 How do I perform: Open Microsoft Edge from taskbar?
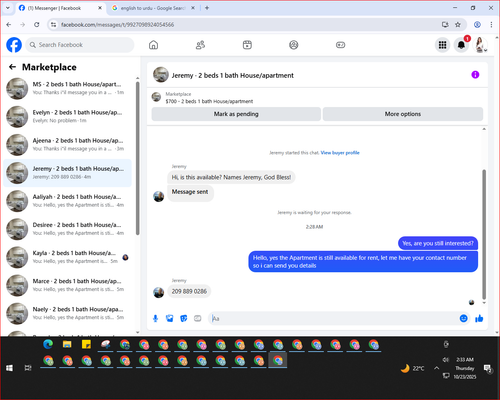(48, 344)
